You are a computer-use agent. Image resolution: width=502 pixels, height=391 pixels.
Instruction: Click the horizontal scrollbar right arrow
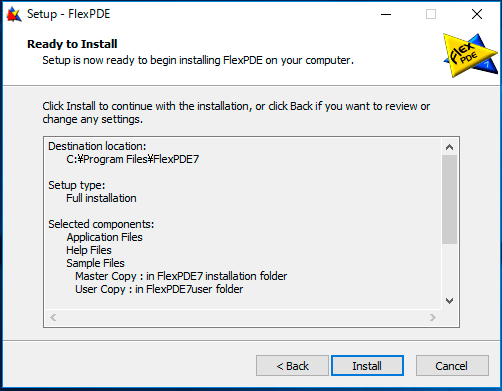(x=433, y=317)
